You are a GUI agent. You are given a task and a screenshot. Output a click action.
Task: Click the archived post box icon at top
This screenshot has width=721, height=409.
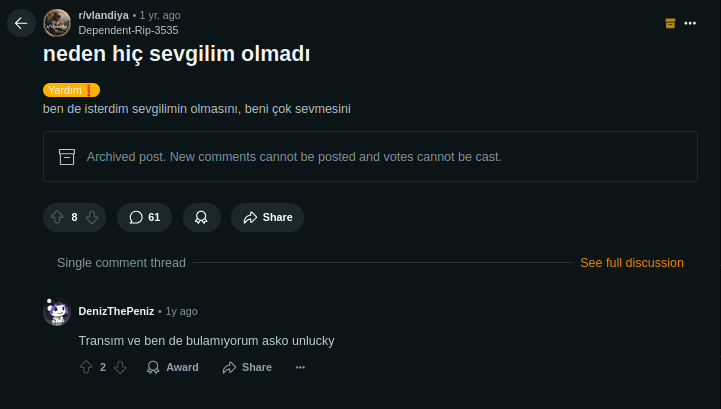pyautogui.click(x=670, y=23)
